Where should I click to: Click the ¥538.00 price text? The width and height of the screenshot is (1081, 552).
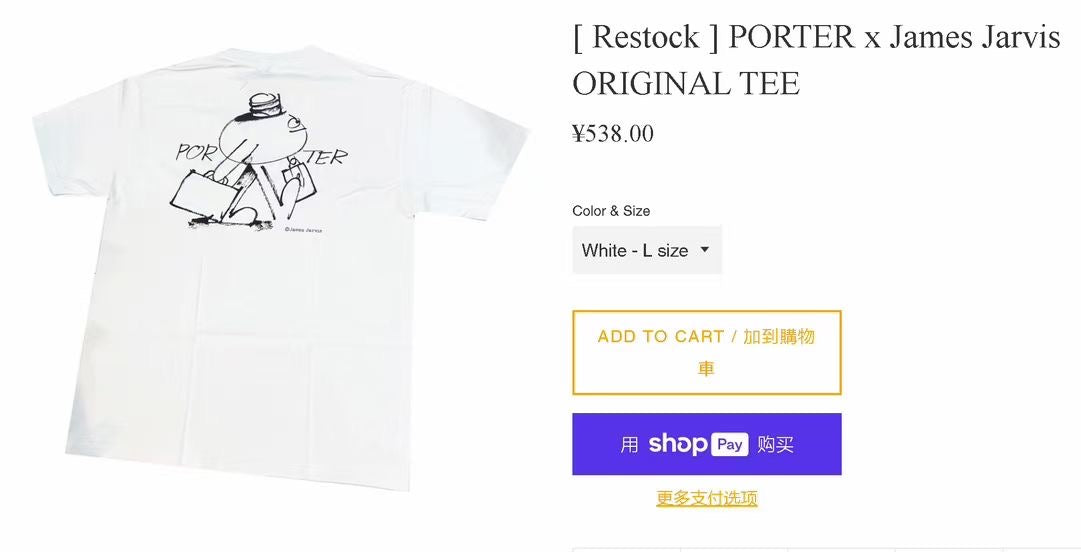(x=613, y=133)
